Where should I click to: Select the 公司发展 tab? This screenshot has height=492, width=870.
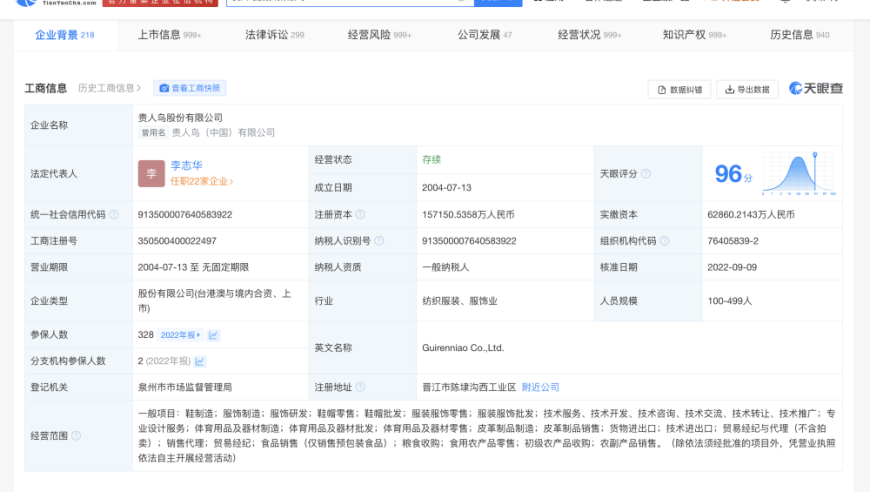point(484,35)
